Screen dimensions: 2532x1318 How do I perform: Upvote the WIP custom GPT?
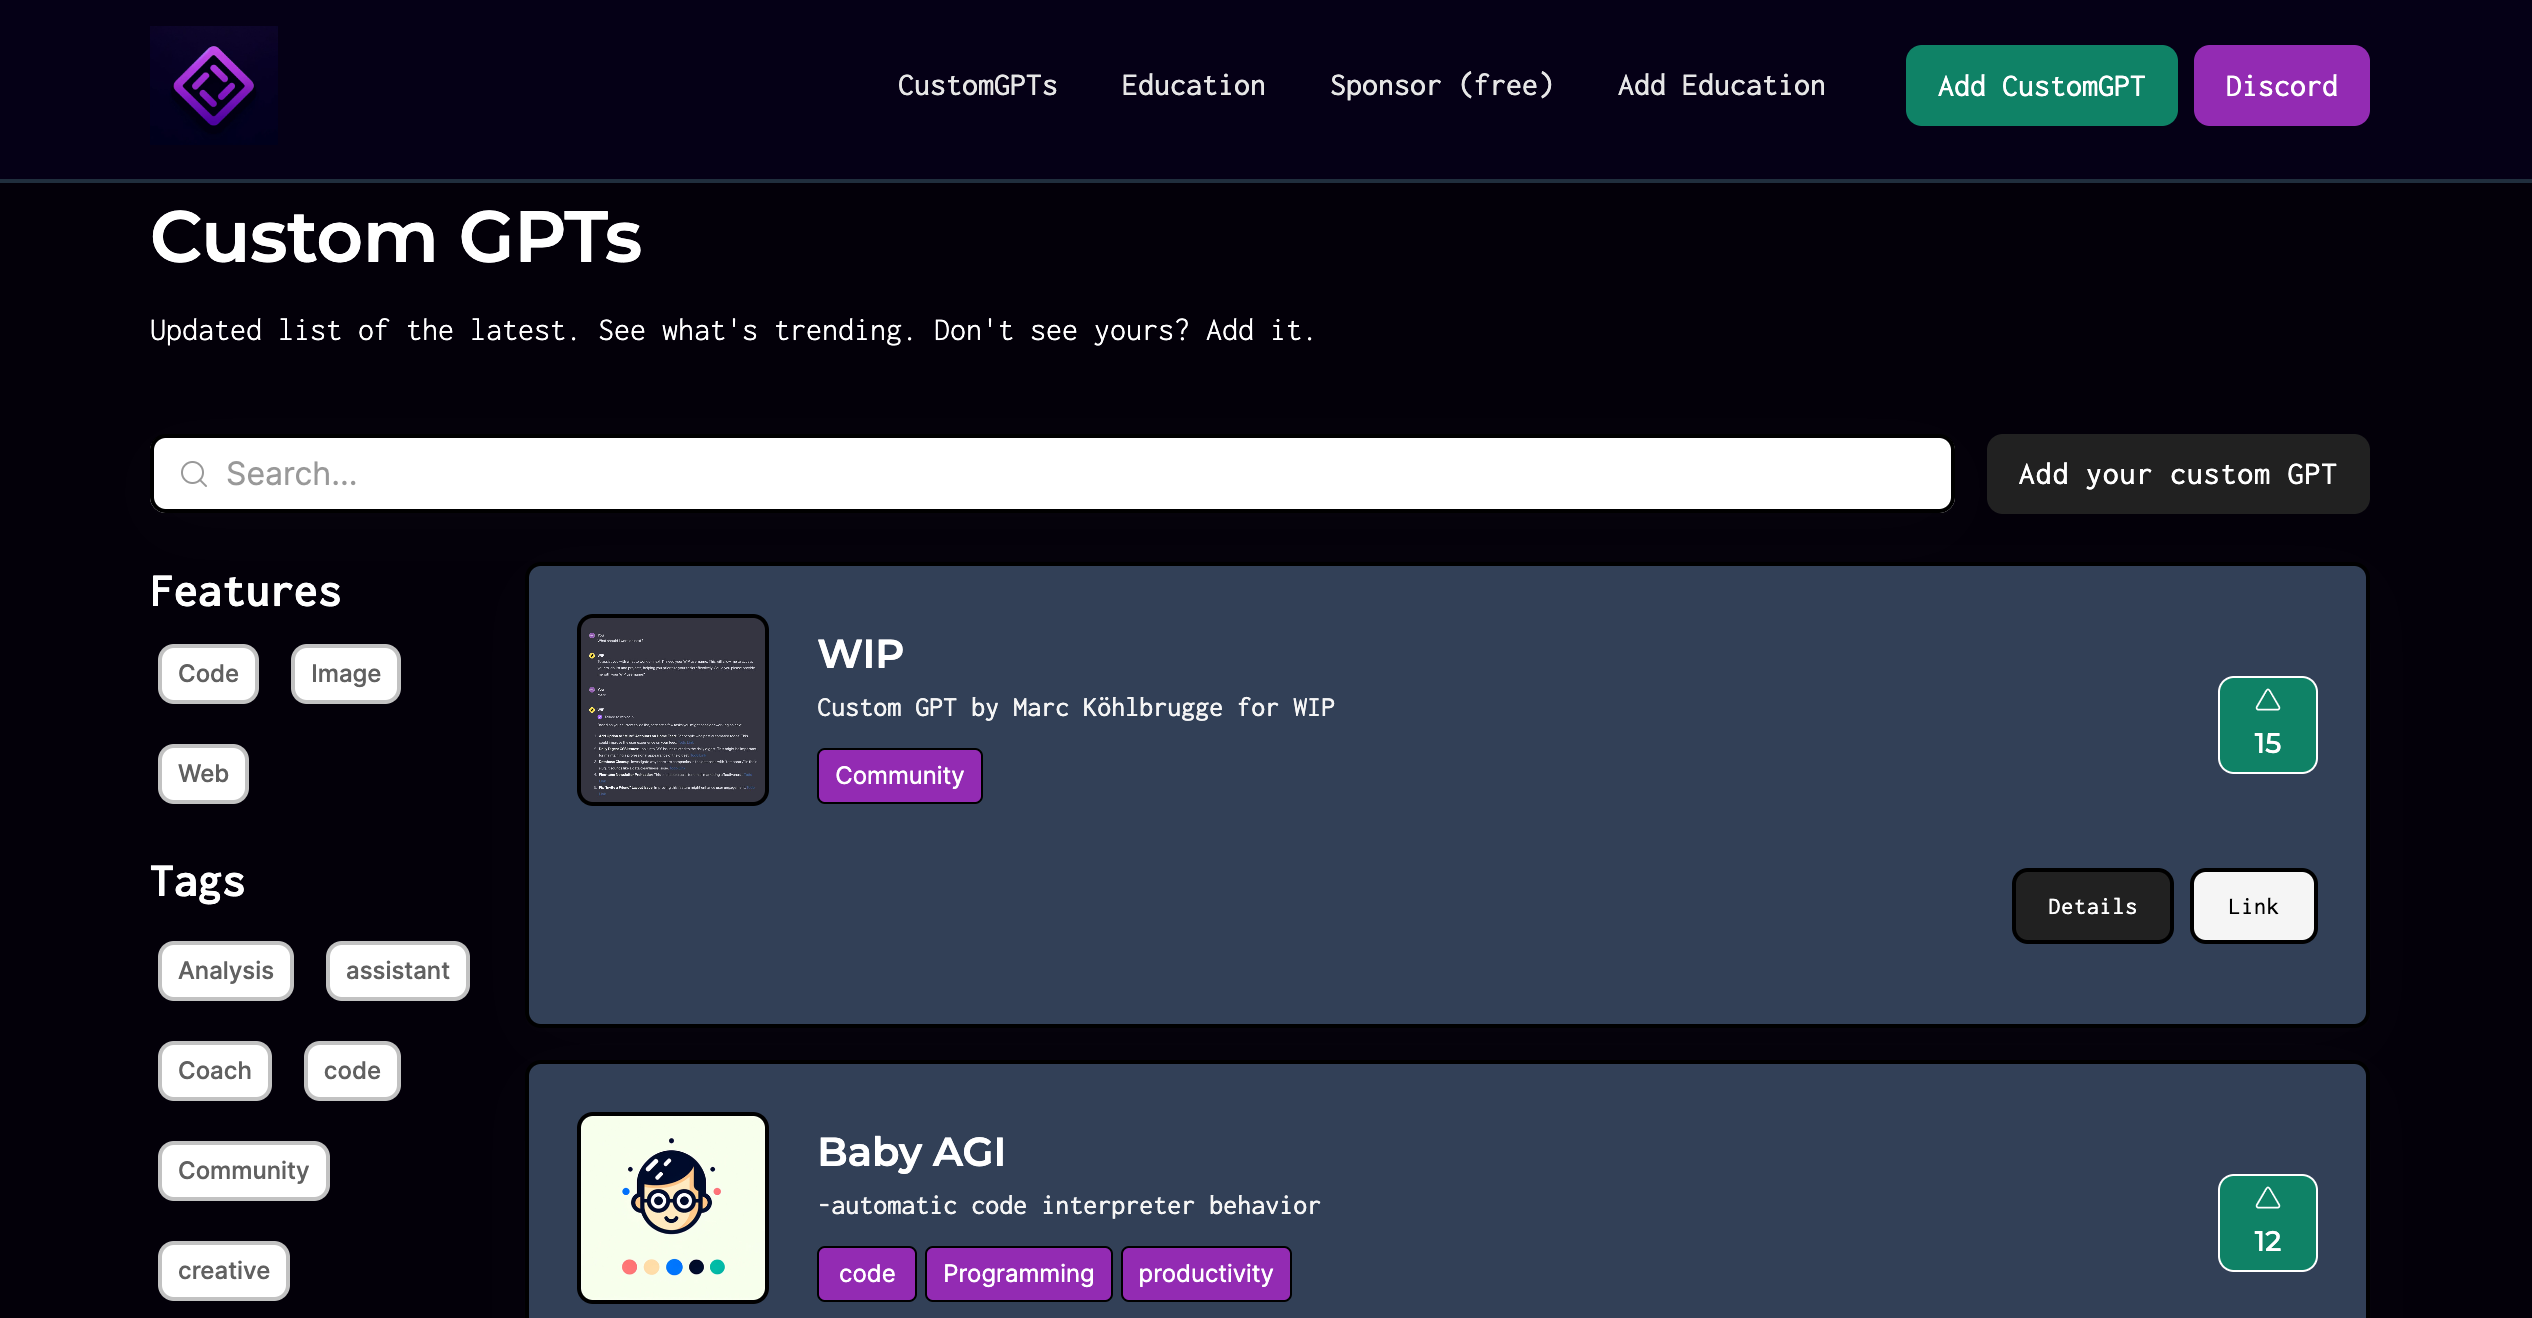[2267, 725]
